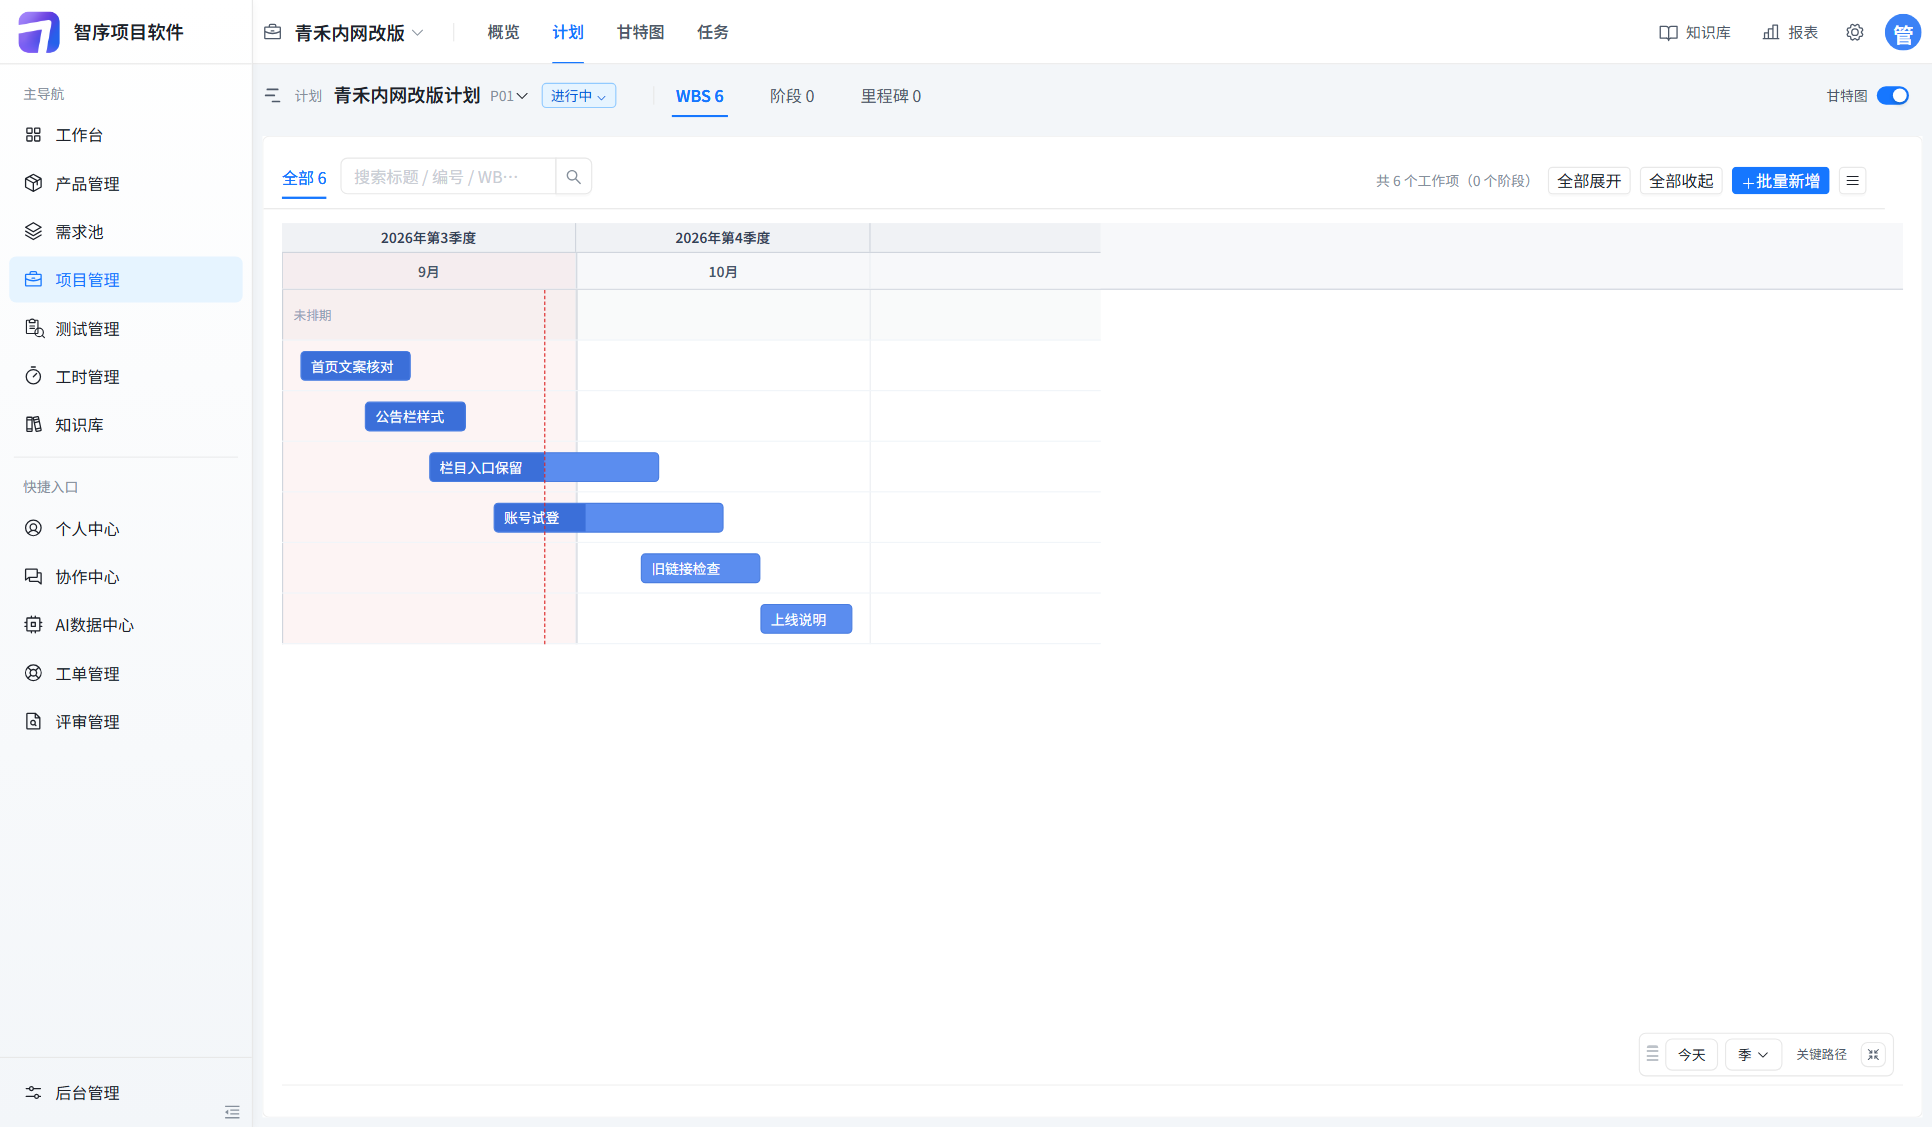Viewport: 1932px width, 1127px height.
Task: Open 评审管理 shortcut
Action: [126, 722]
